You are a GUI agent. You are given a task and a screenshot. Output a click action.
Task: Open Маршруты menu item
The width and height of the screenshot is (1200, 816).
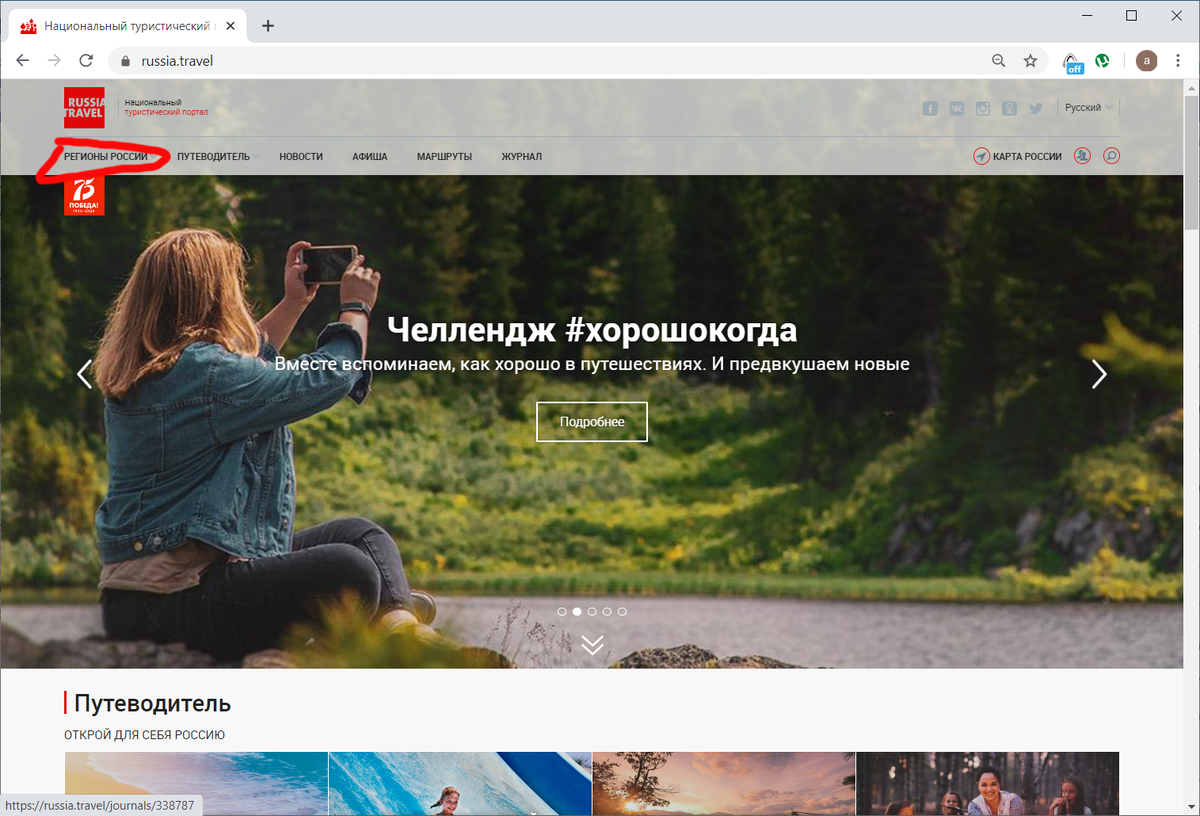tap(444, 157)
